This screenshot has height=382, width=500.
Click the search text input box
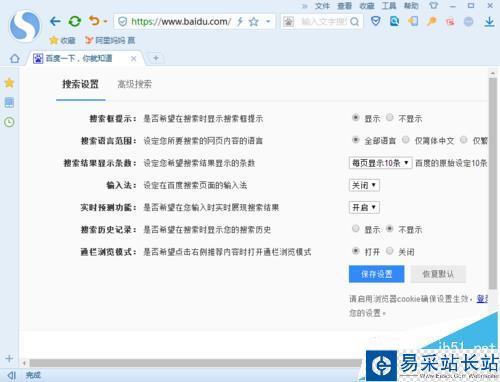pos(324,22)
